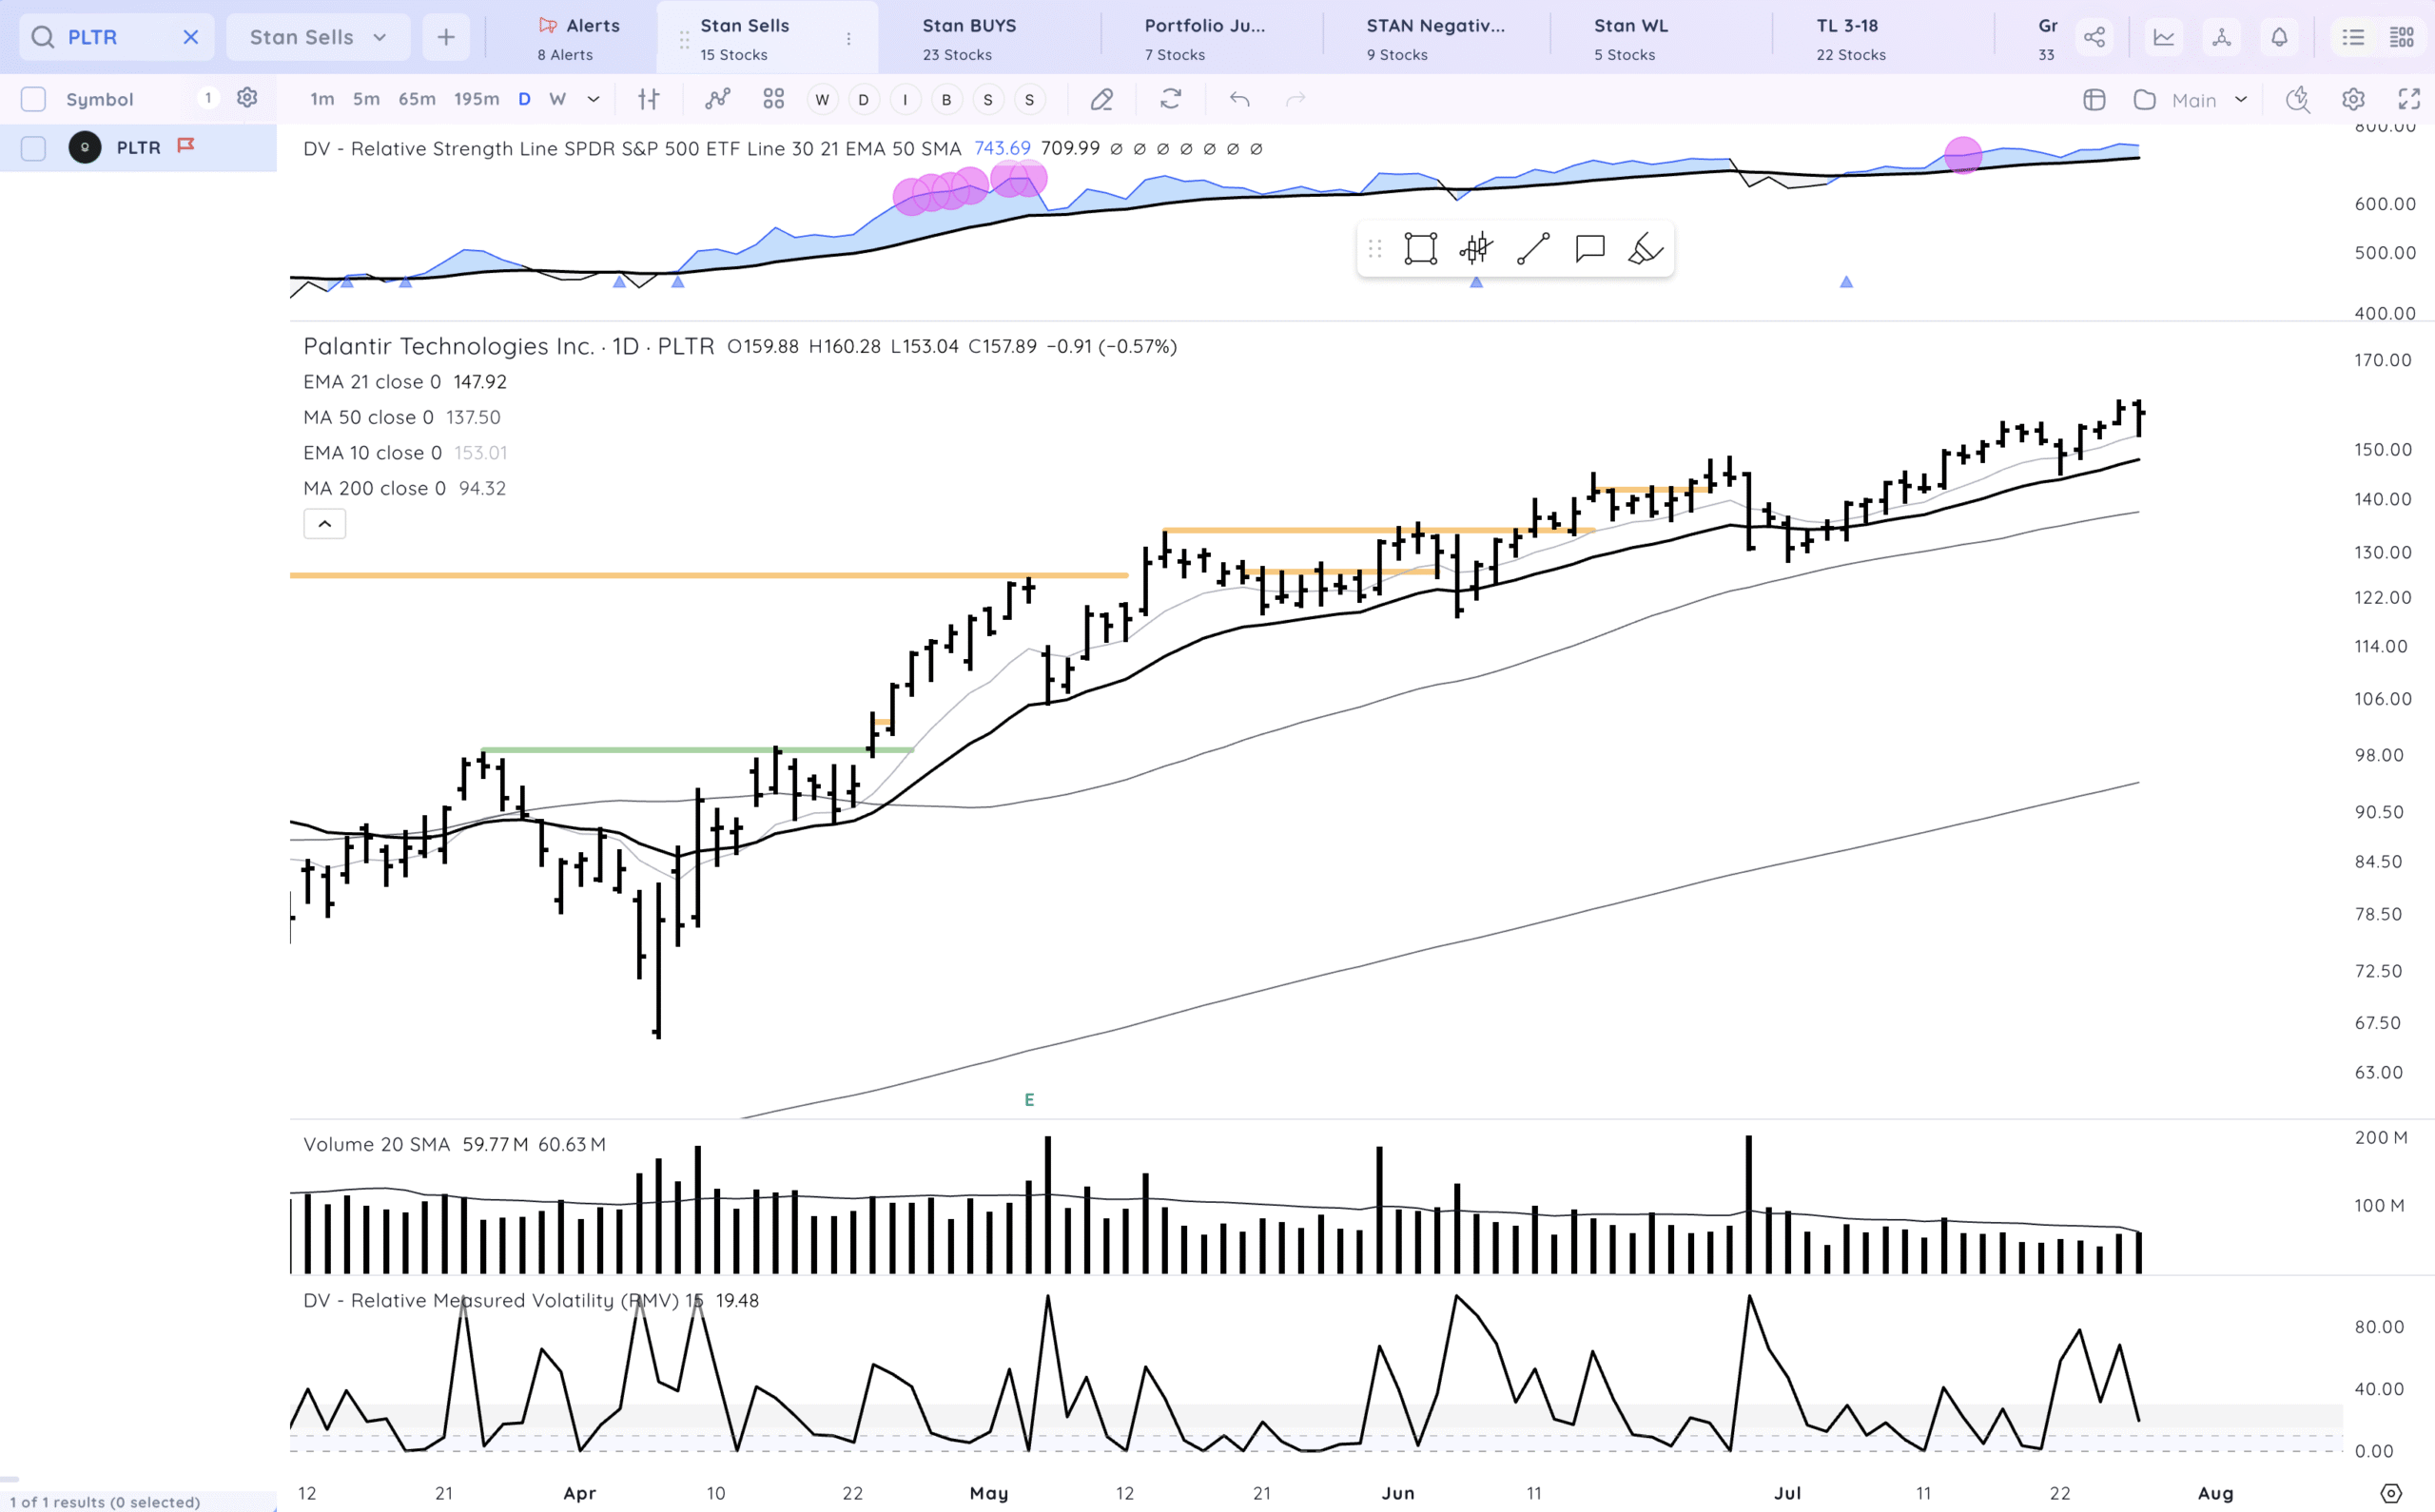Open the alerts bell icon

tap(2279, 37)
